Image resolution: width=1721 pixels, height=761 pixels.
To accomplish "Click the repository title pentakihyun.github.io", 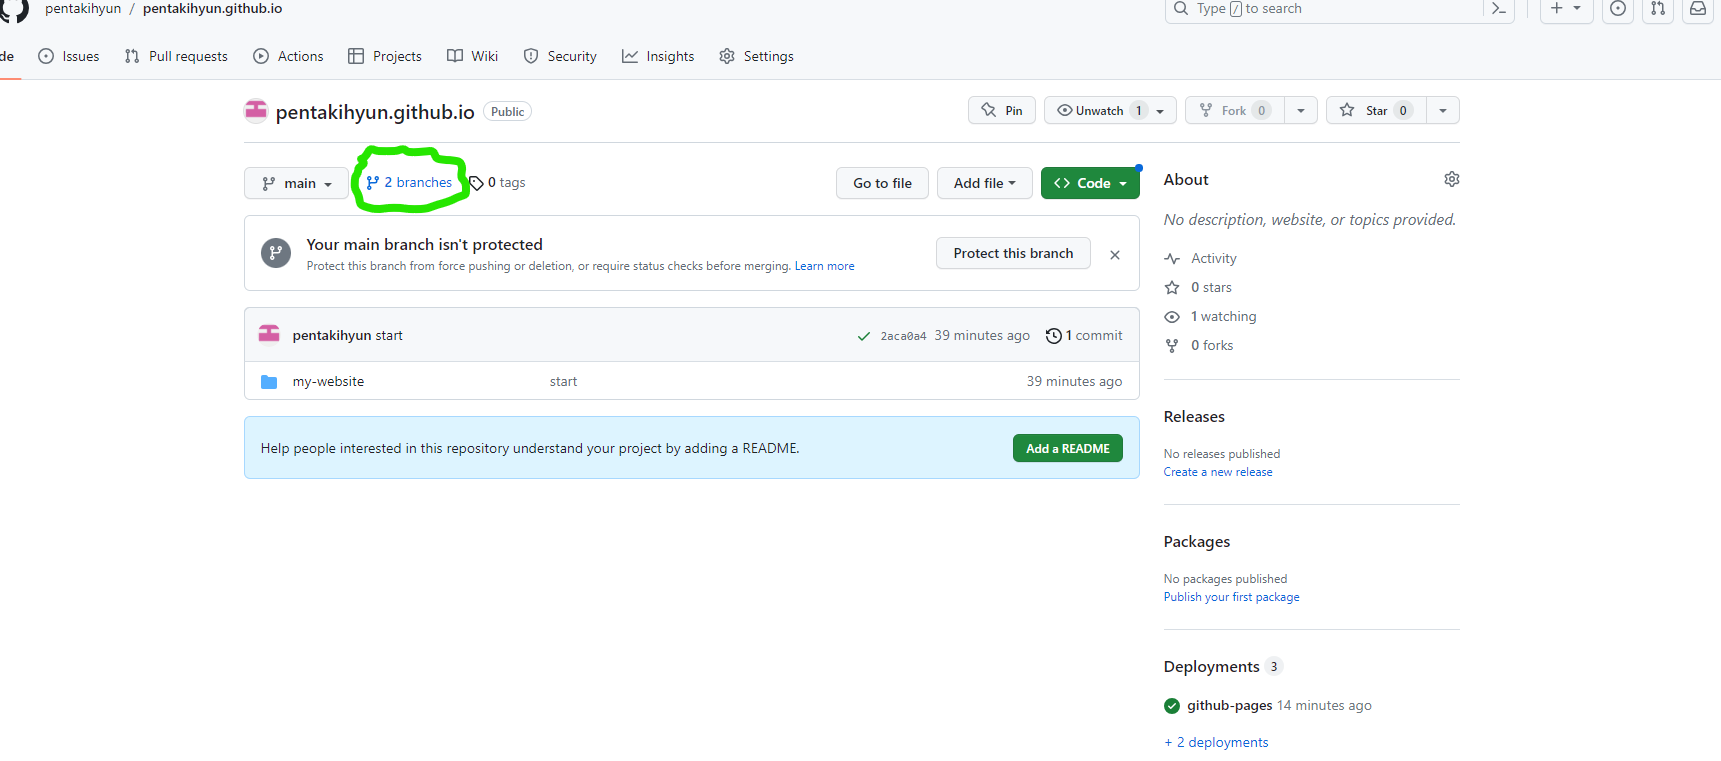I will click(375, 112).
